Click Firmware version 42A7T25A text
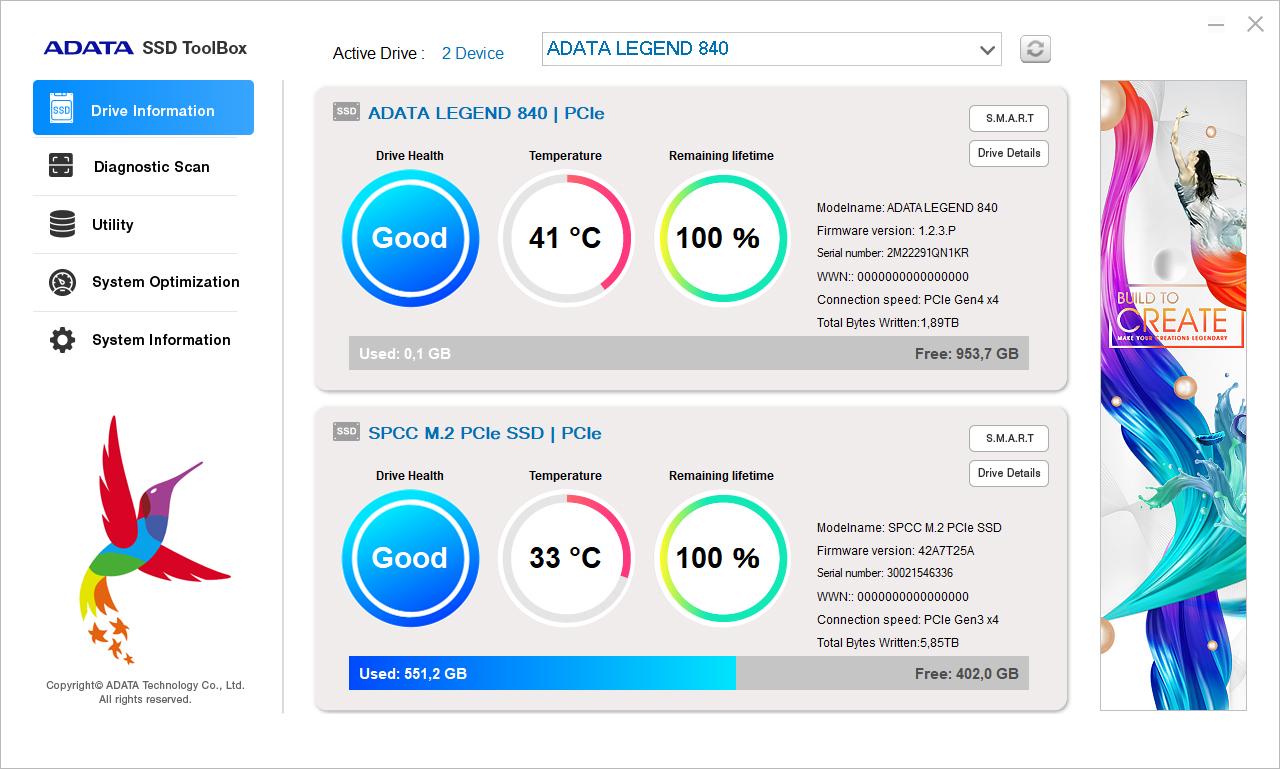Screen dimensions: 1280x769 tap(896, 551)
